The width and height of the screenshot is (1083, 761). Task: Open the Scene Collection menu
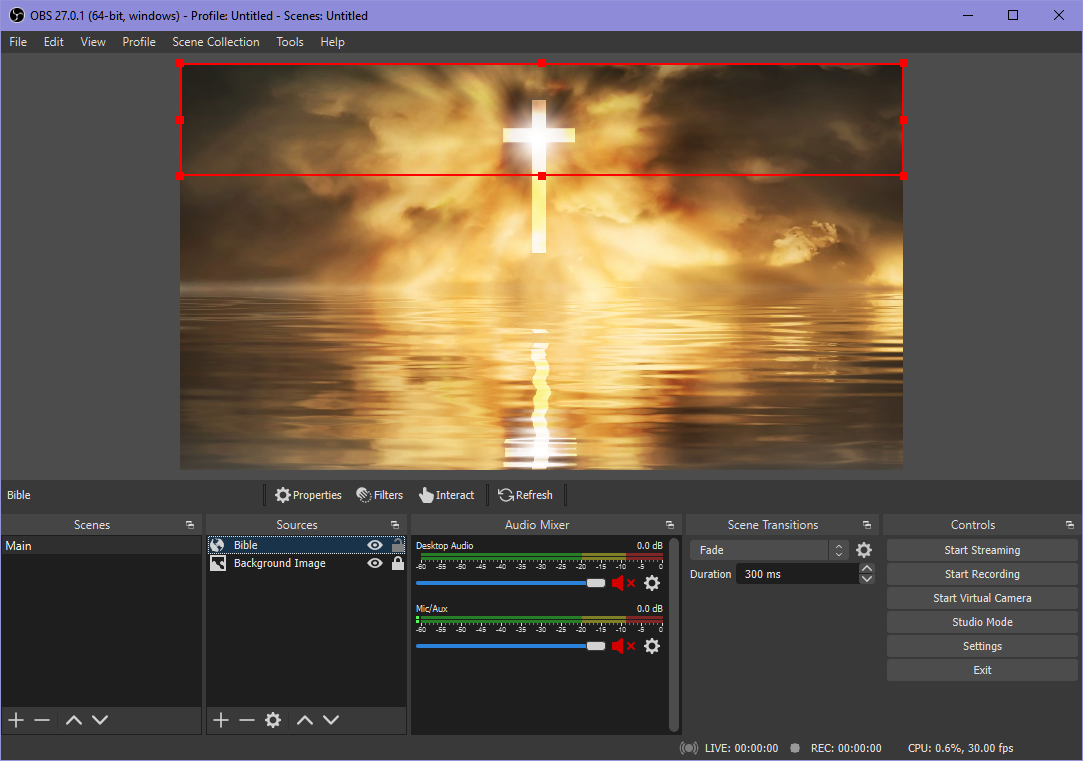pos(216,41)
